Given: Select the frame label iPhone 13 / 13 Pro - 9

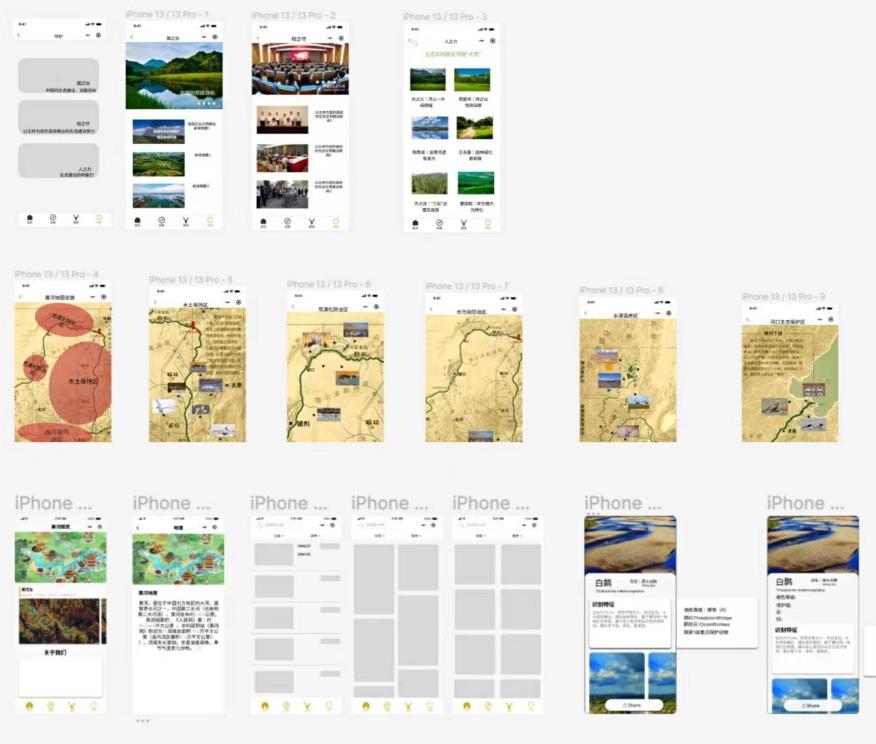Looking at the screenshot, I should tap(783, 297).
